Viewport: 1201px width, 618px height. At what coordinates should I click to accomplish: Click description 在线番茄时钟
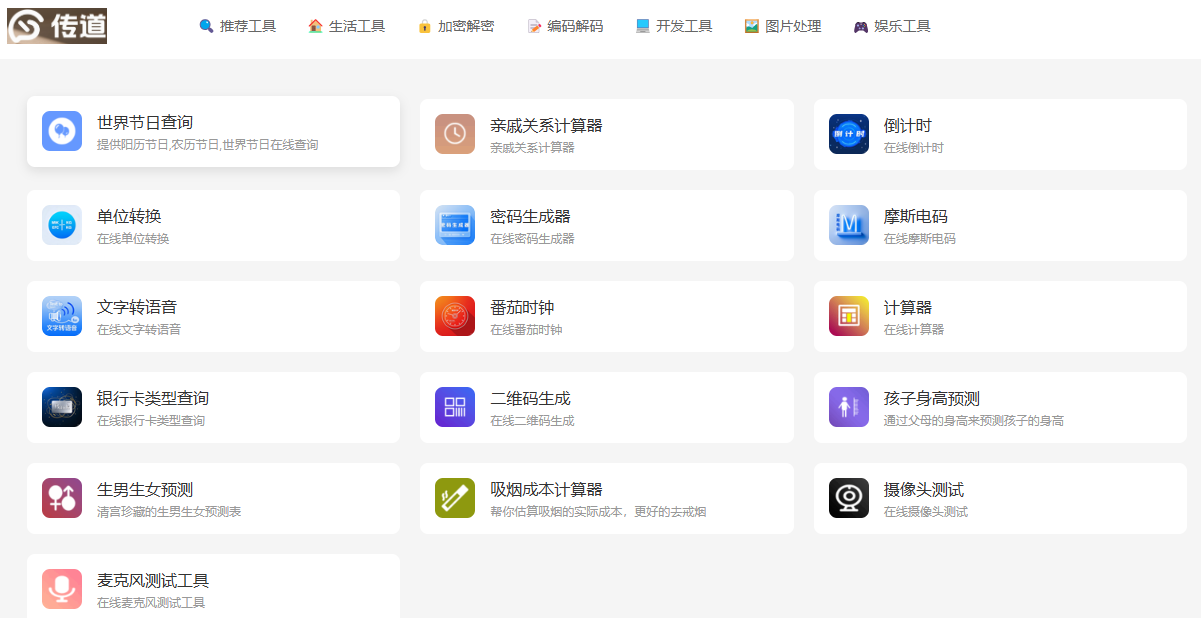click(526, 330)
